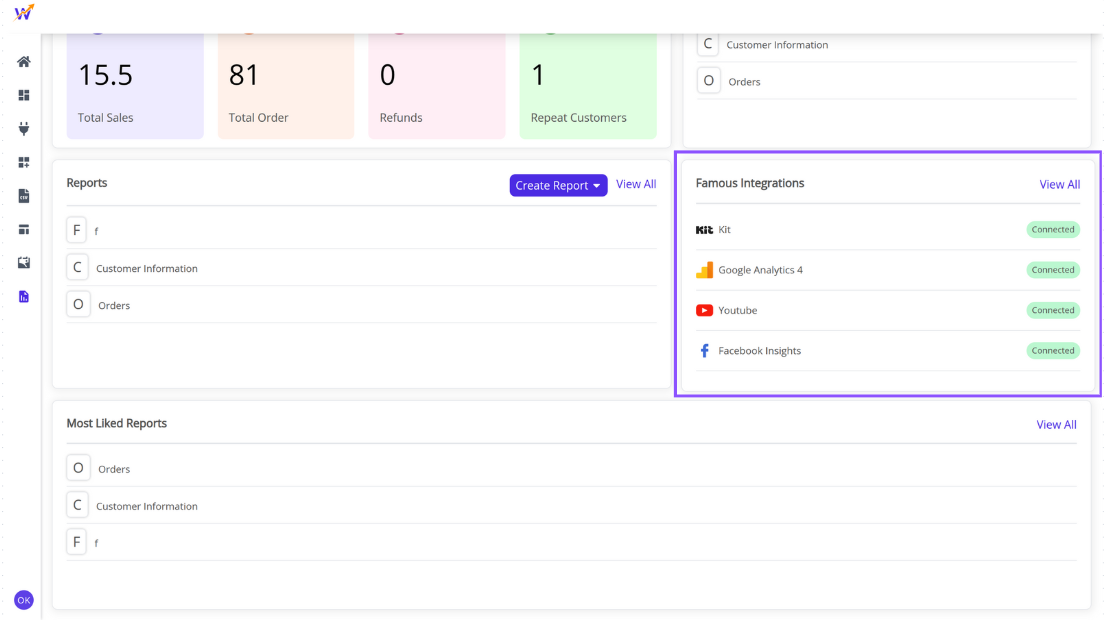Click Connected badge for Google Analytics 4
This screenshot has width=1106, height=620.
(x=1053, y=270)
